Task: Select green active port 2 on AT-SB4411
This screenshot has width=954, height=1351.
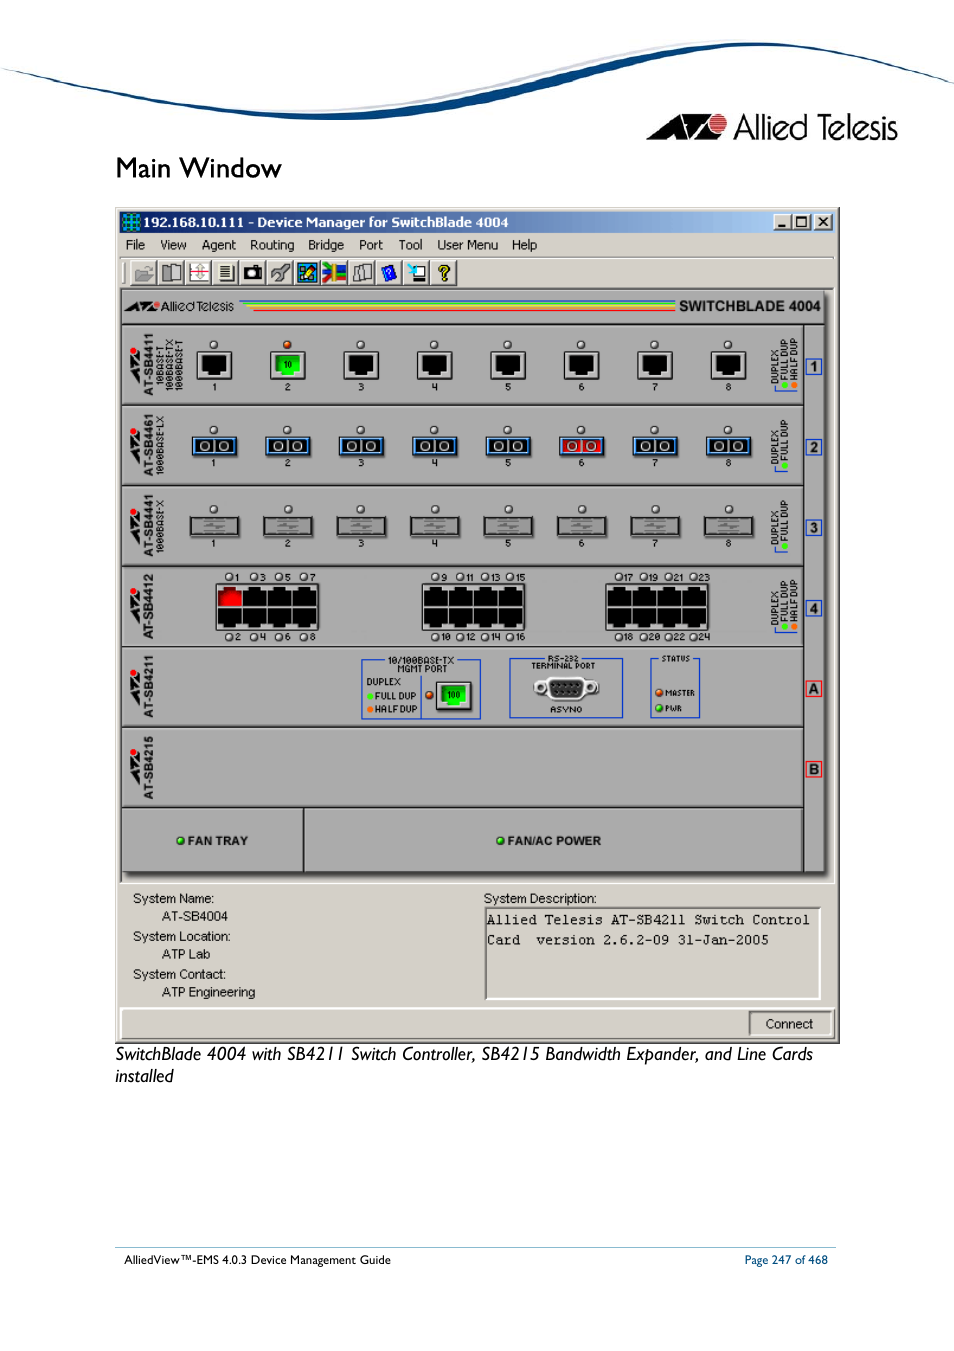Action: (x=287, y=365)
